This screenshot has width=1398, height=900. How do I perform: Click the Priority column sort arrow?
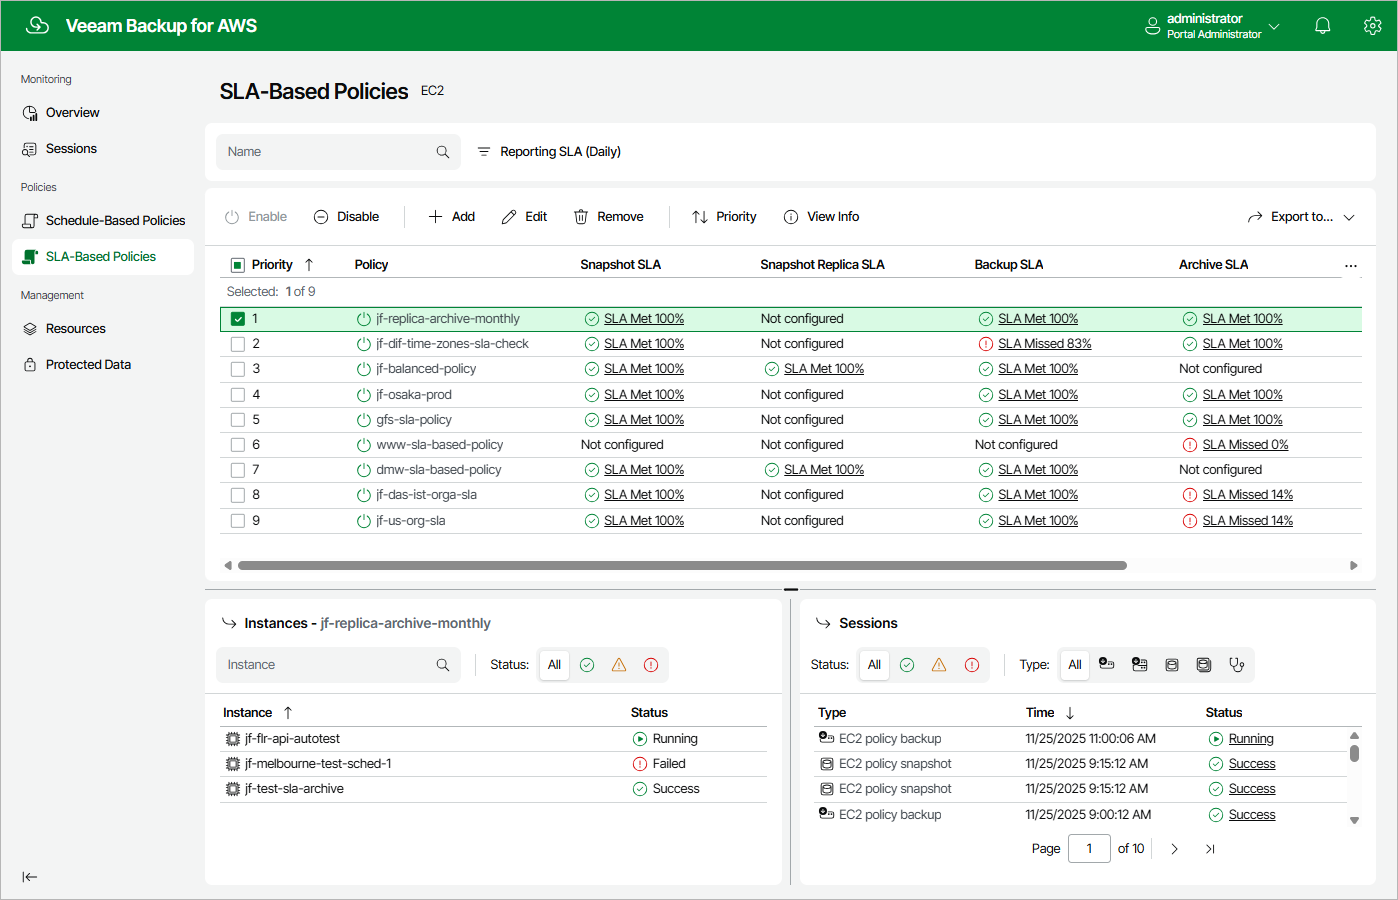tap(309, 265)
